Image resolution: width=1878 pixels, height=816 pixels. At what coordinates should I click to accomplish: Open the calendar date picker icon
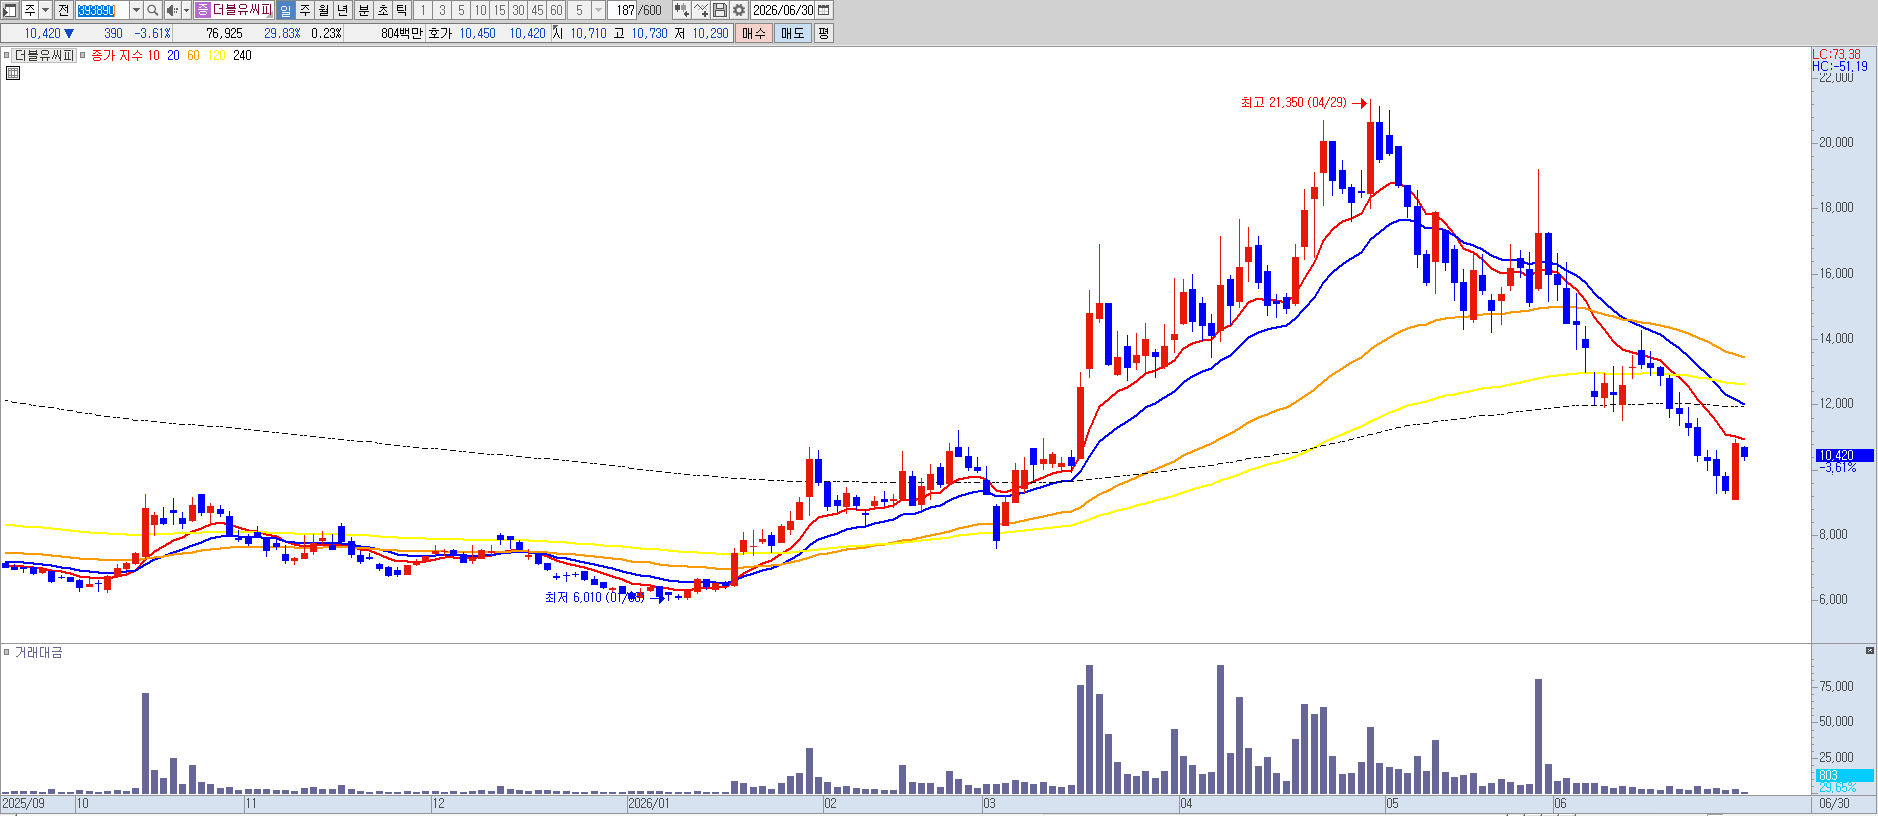click(824, 10)
